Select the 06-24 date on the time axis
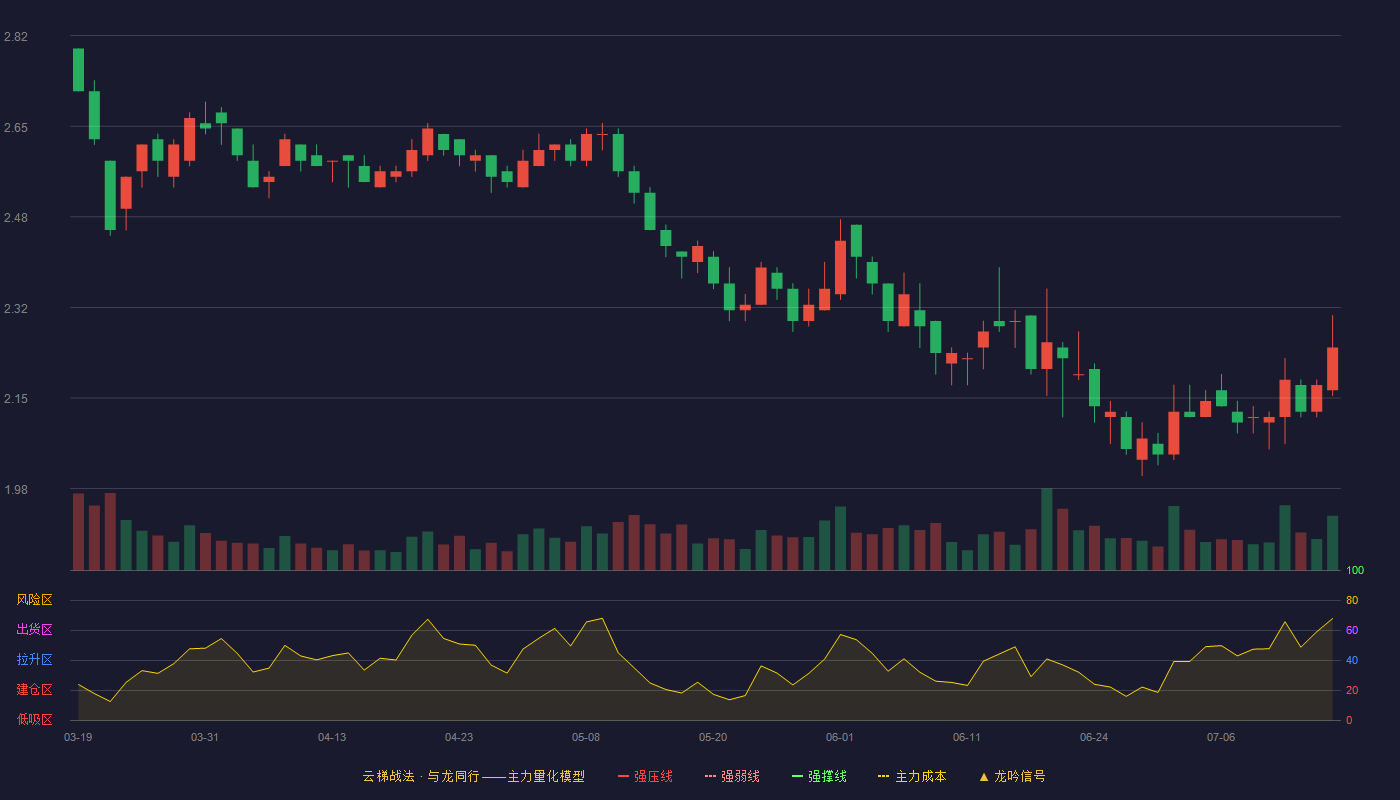 click(x=1094, y=737)
